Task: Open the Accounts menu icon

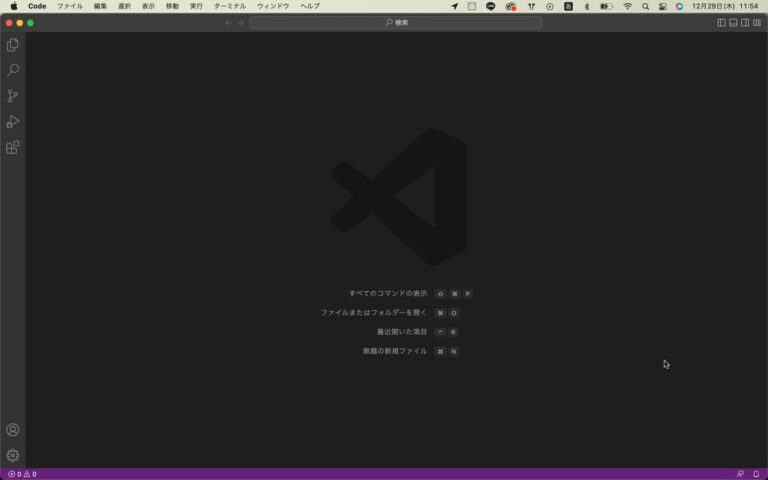Action: 13,430
